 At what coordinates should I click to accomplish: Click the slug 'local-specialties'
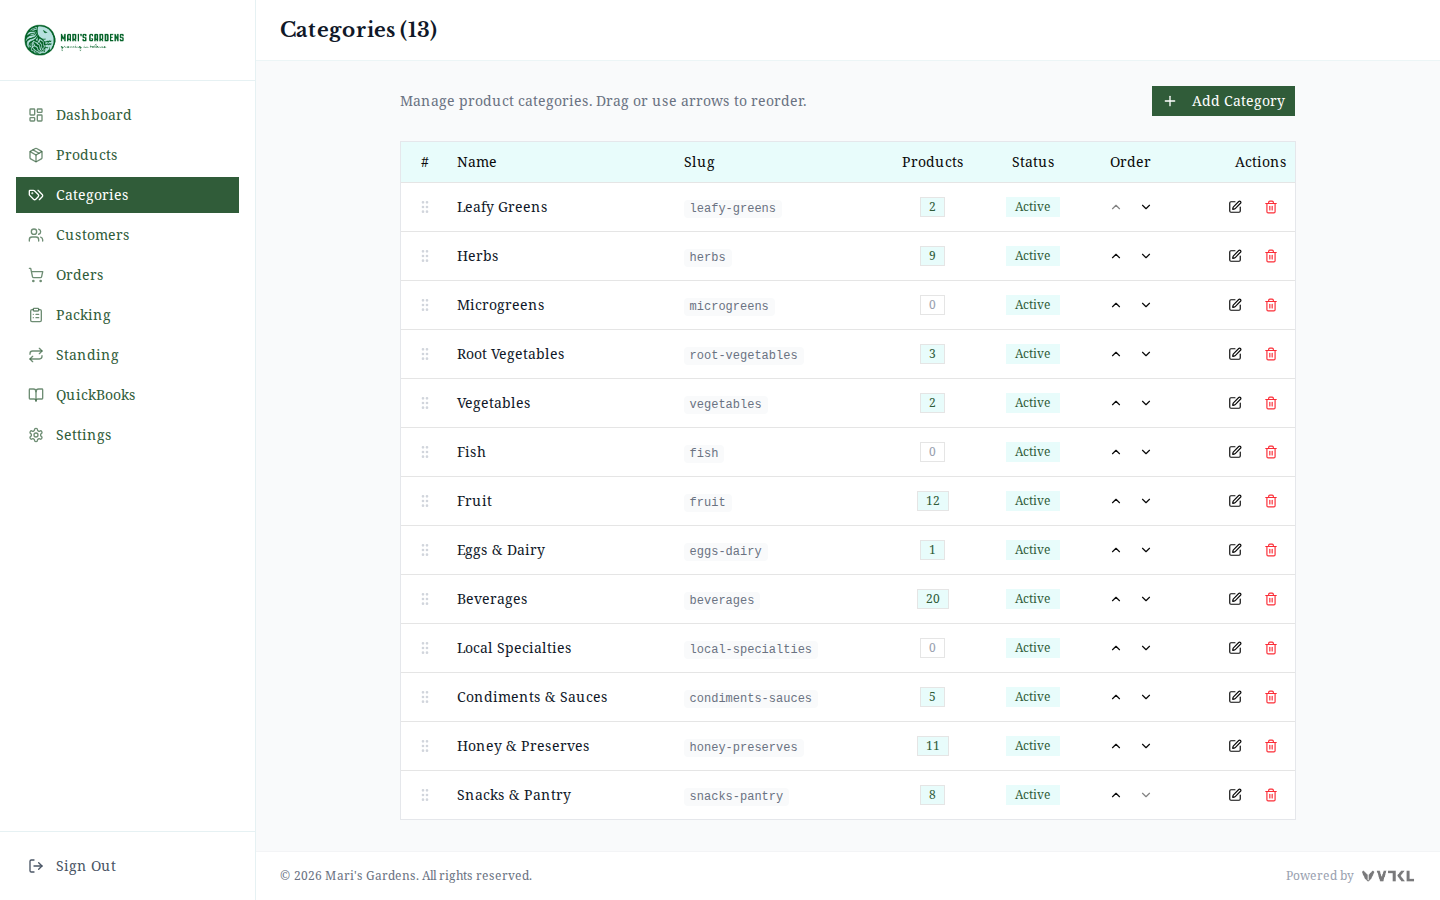pos(750,649)
